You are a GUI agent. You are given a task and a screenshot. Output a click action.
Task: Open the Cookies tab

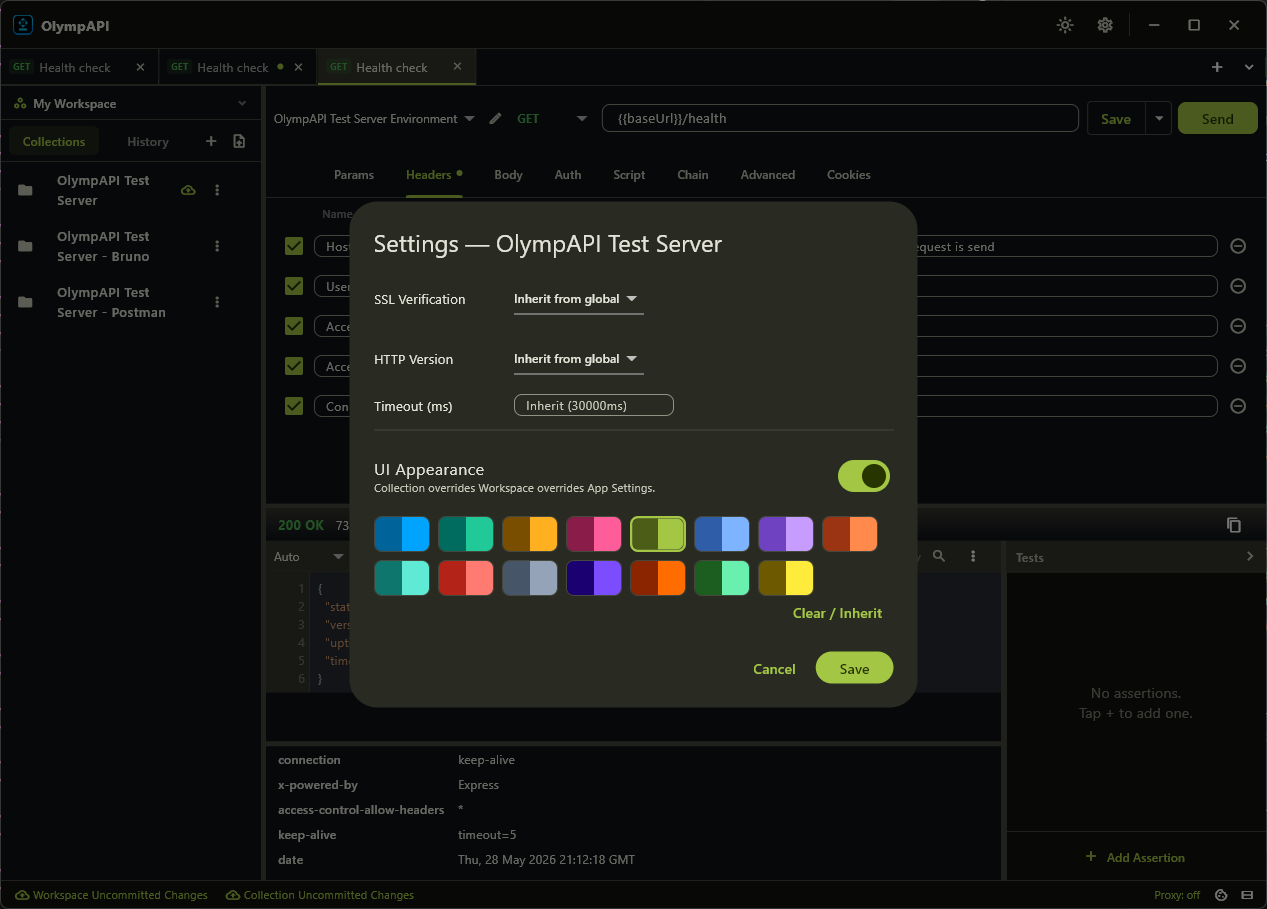click(x=849, y=175)
